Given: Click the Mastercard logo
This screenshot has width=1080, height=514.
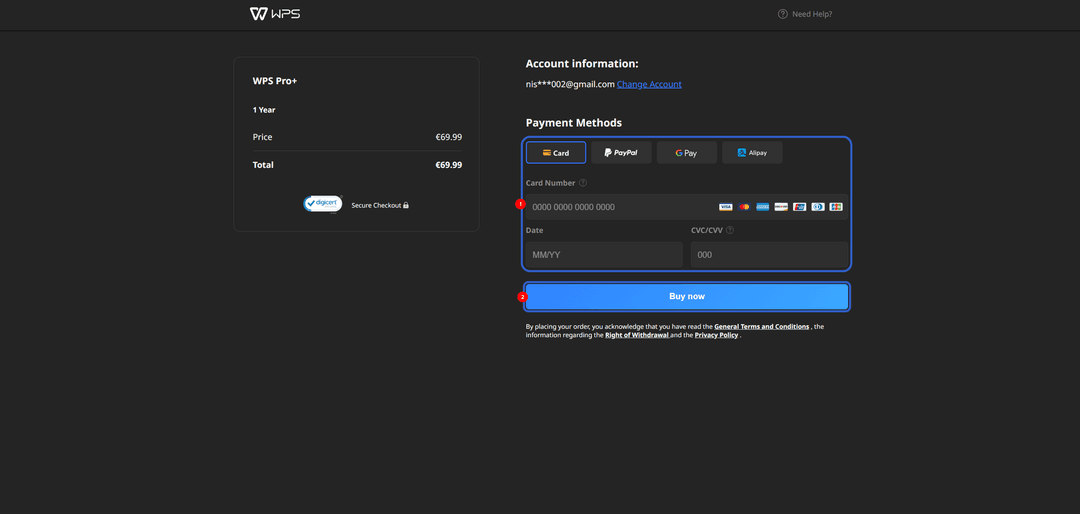Looking at the screenshot, I should coord(744,207).
